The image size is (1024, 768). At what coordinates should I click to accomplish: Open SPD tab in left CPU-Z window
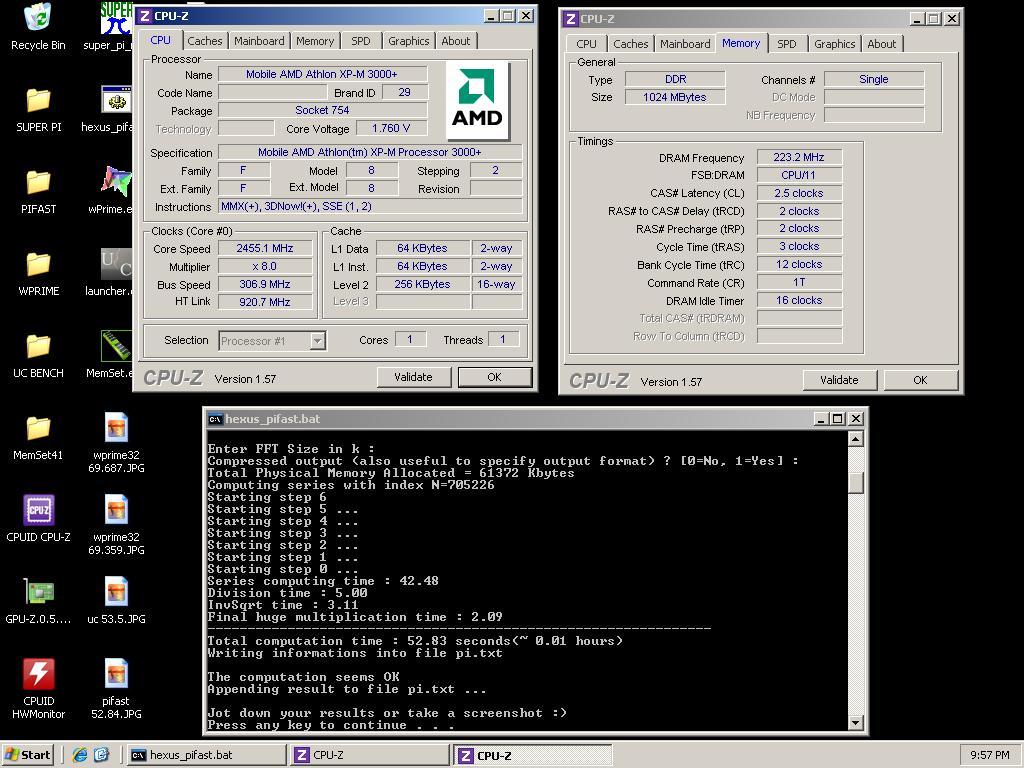[x=360, y=41]
